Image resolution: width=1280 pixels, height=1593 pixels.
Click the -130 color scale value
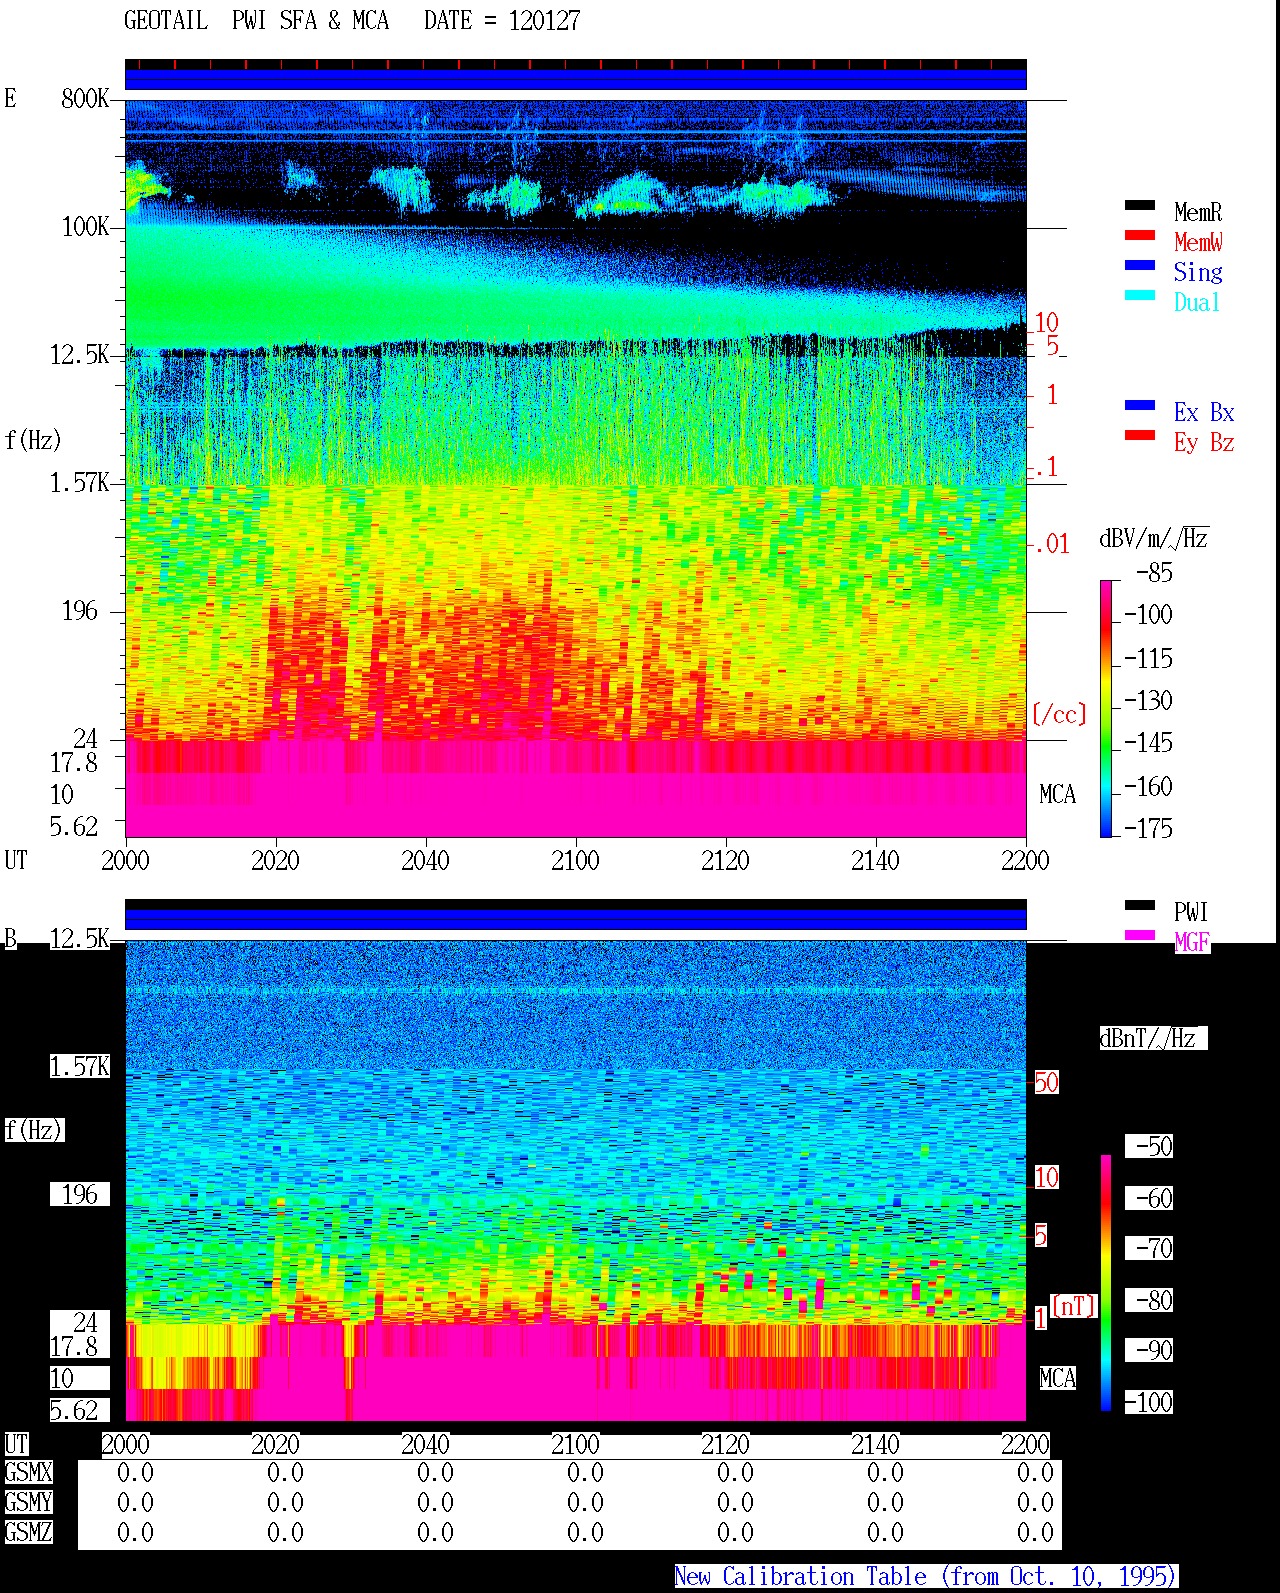pos(1148,700)
